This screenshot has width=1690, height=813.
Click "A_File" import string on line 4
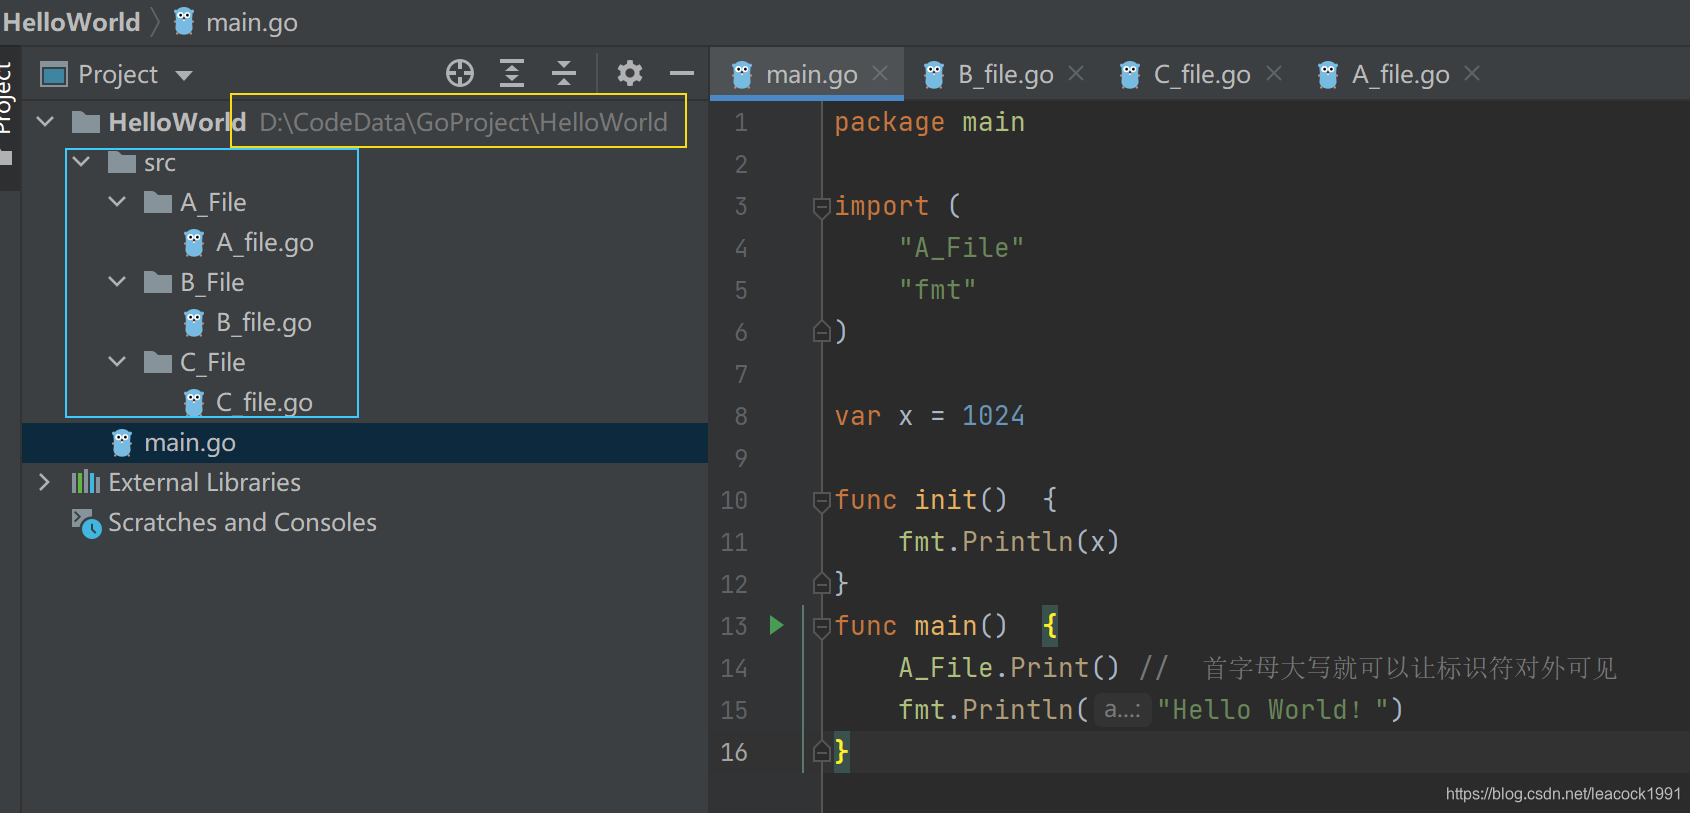coord(961,248)
